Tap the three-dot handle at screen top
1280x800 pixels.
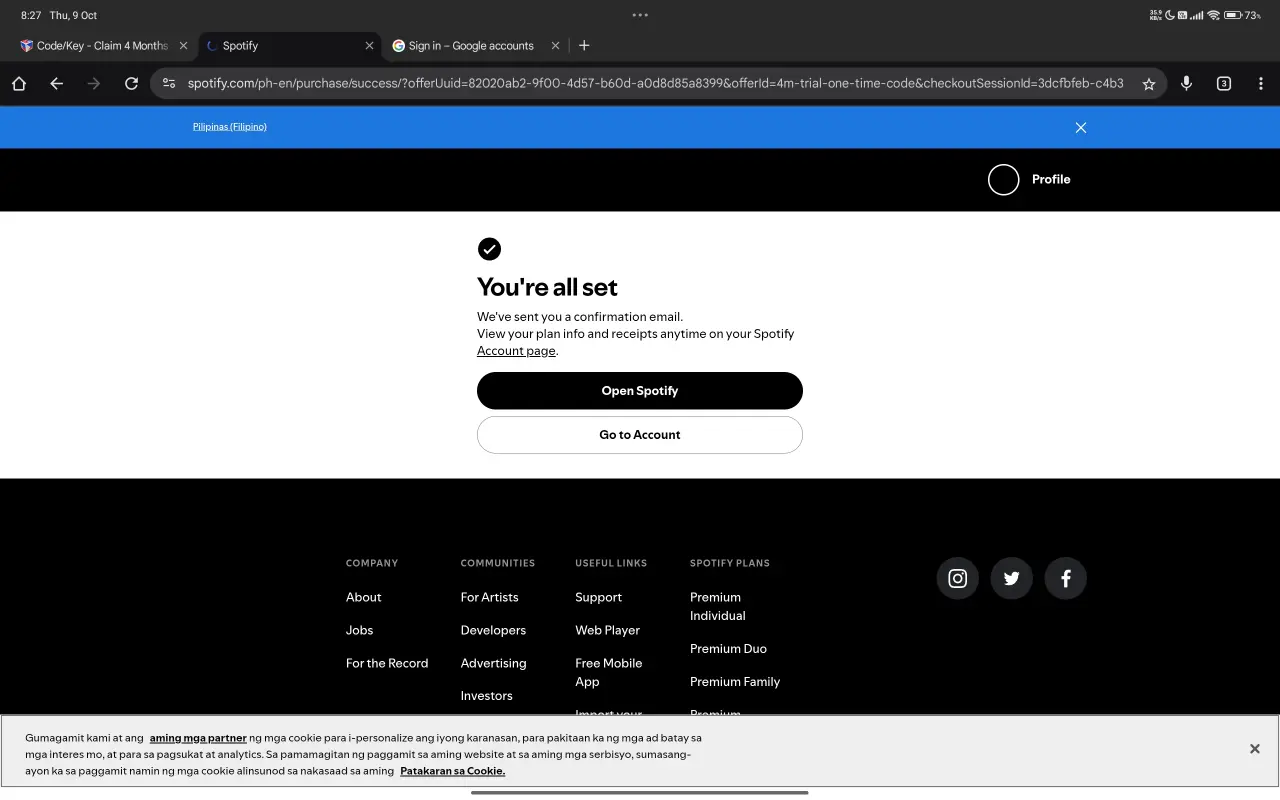[x=640, y=15]
